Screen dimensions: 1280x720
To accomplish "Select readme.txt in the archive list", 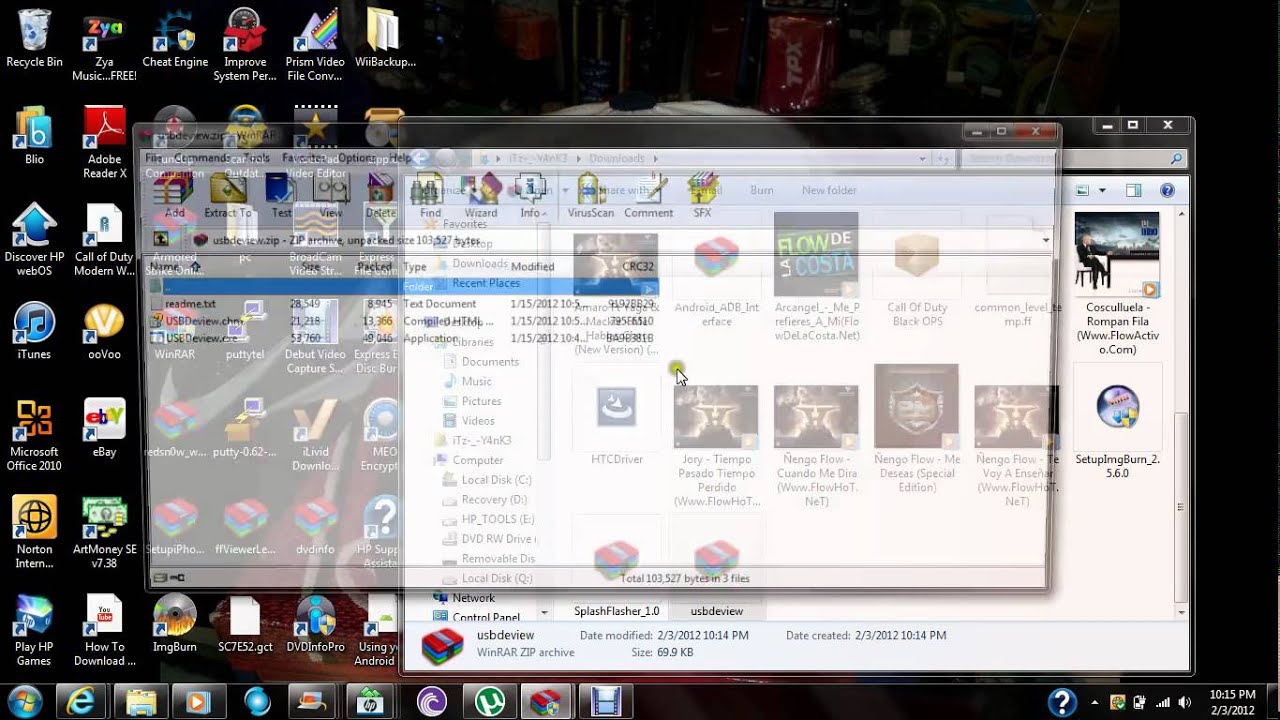I will point(190,304).
